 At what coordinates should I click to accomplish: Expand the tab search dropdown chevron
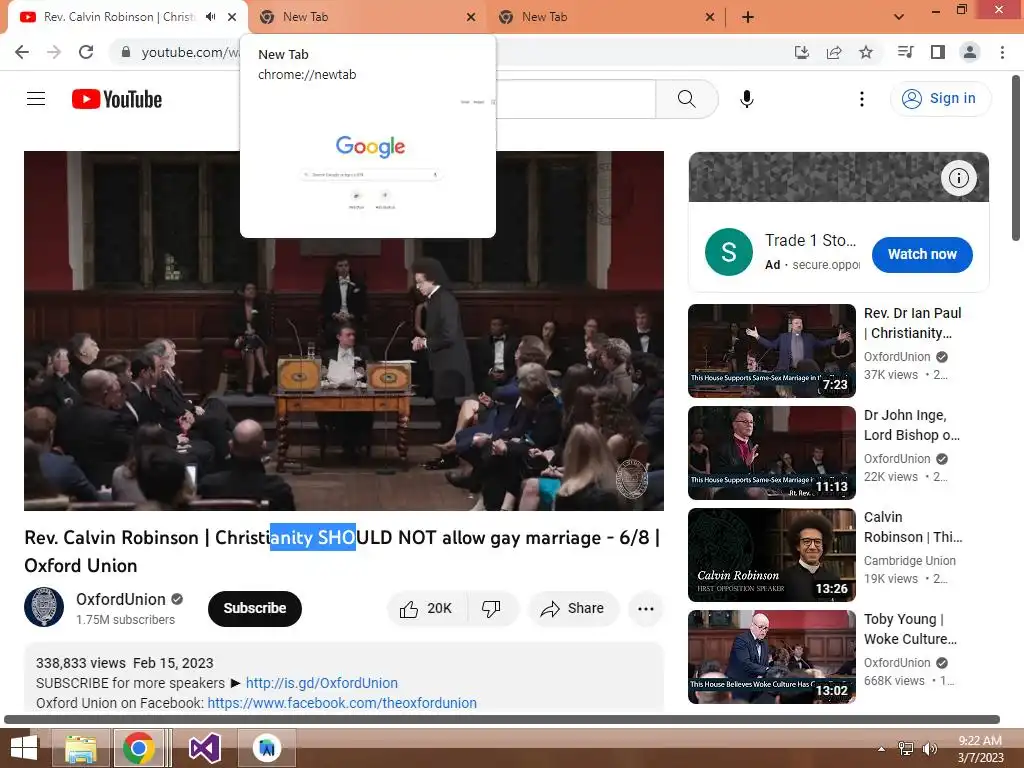[x=899, y=17]
